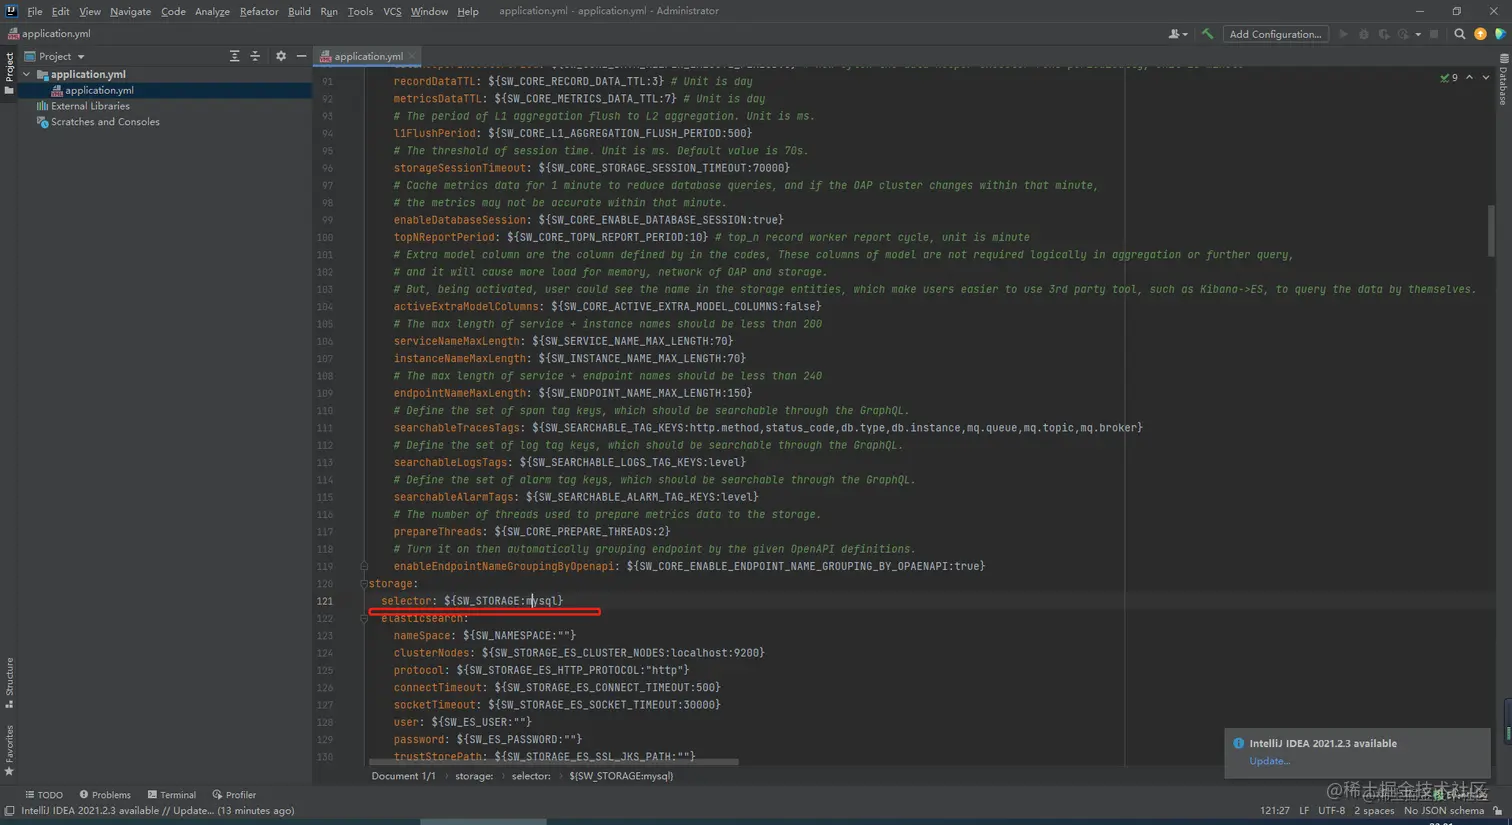Click the Run arrow icon
The width and height of the screenshot is (1512, 825).
[1343, 34]
